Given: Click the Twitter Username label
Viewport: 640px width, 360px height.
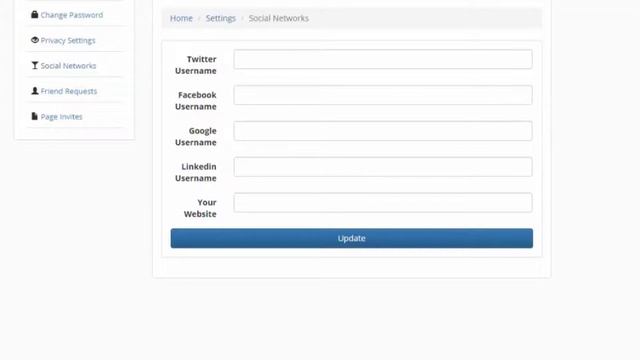Looking at the screenshot, I should click(196, 65).
